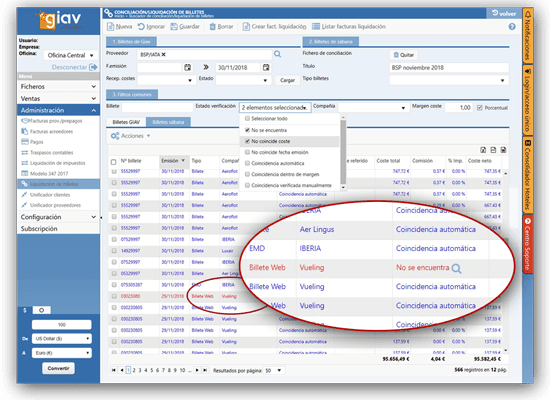Screen dimensions: 550x400
Task: Expand the Ficheros menu
Action: click(58, 87)
